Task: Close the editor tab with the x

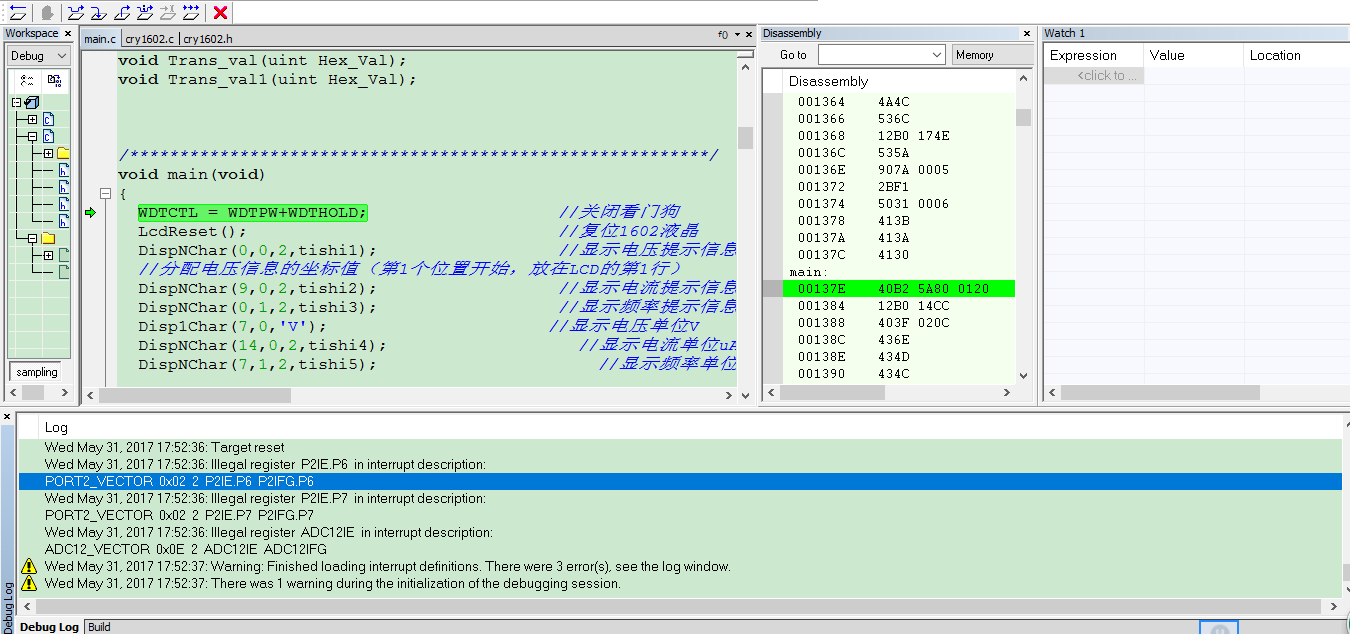Action: coord(749,34)
